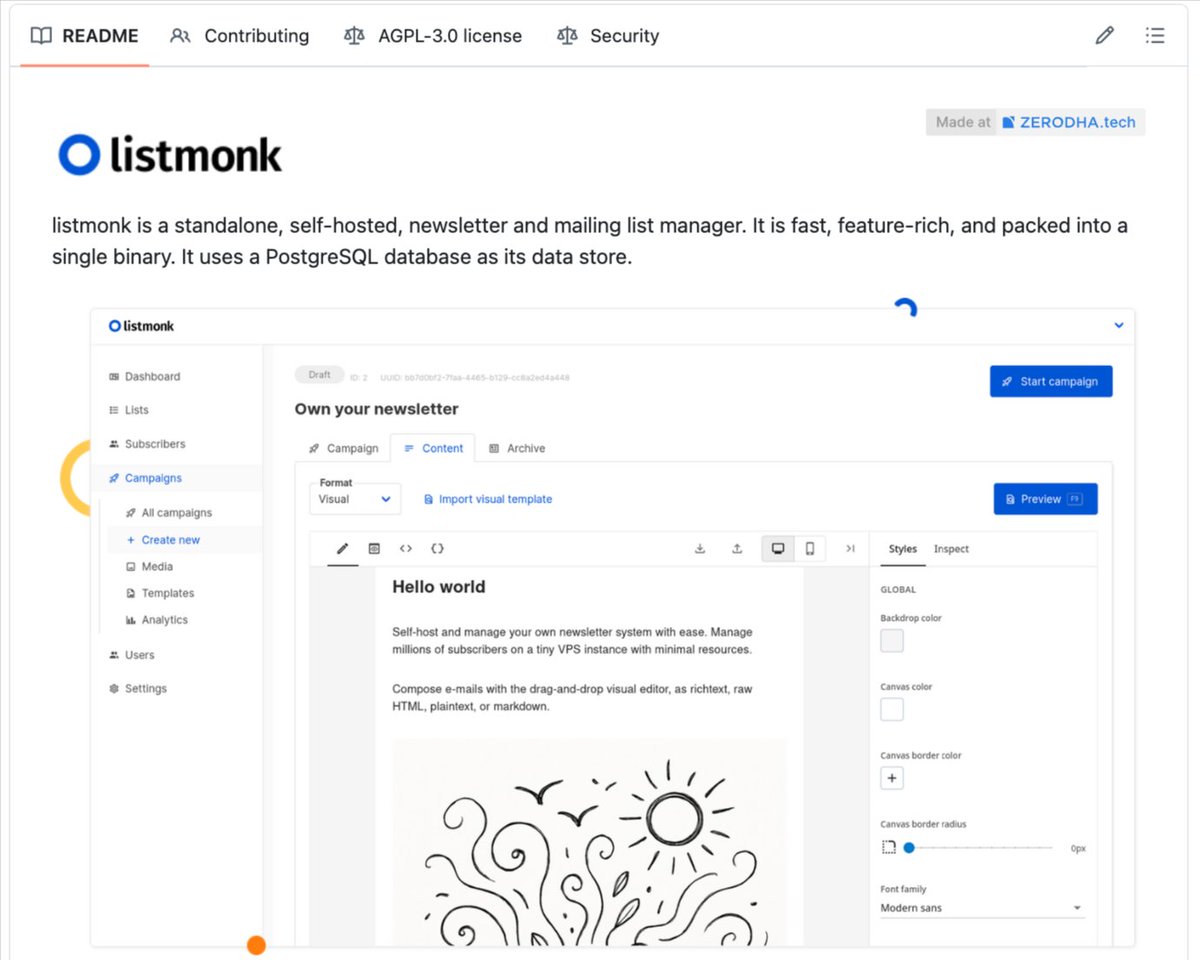1200x960 pixels.
Task: Click the pencil edit README icon
Action: coord(1105,36)
